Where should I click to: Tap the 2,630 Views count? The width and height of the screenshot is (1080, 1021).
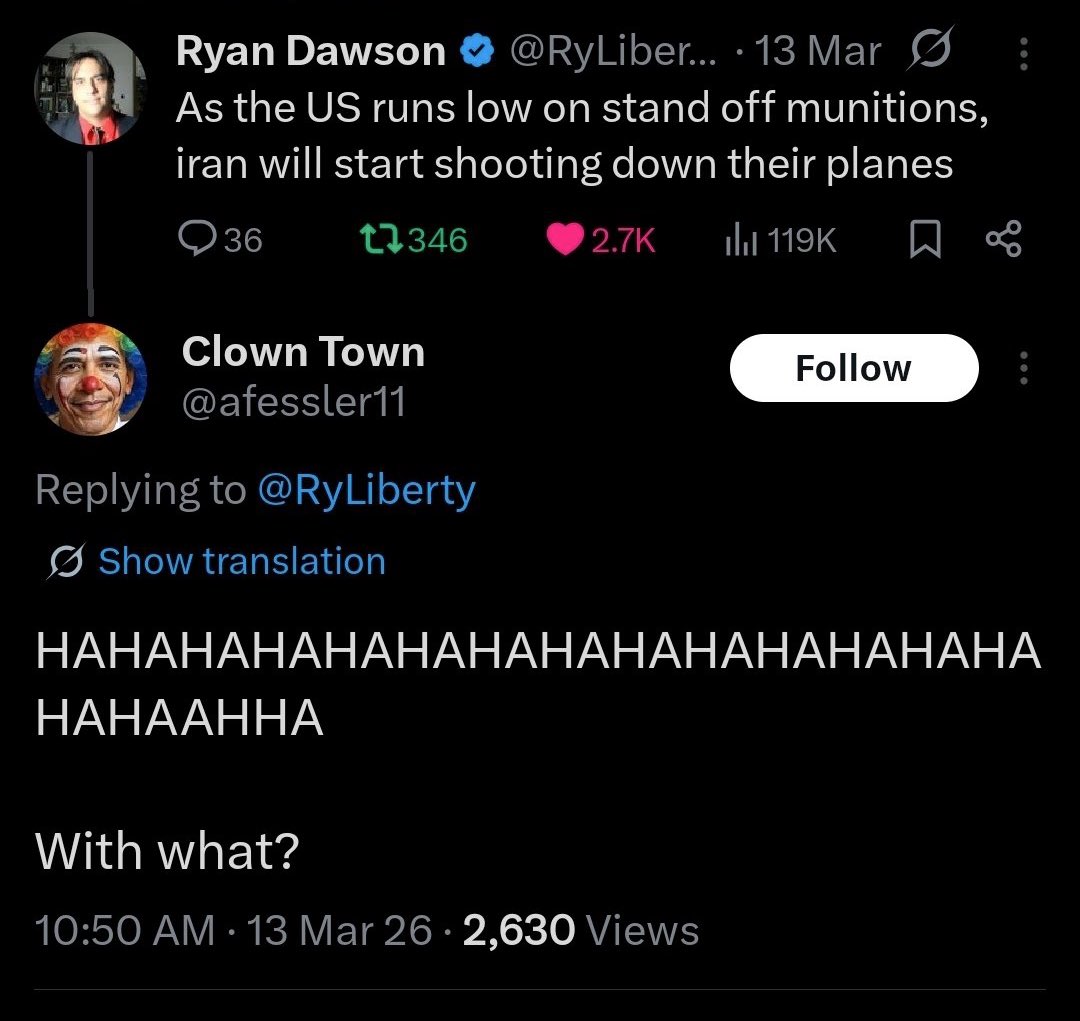click(581, 931)
